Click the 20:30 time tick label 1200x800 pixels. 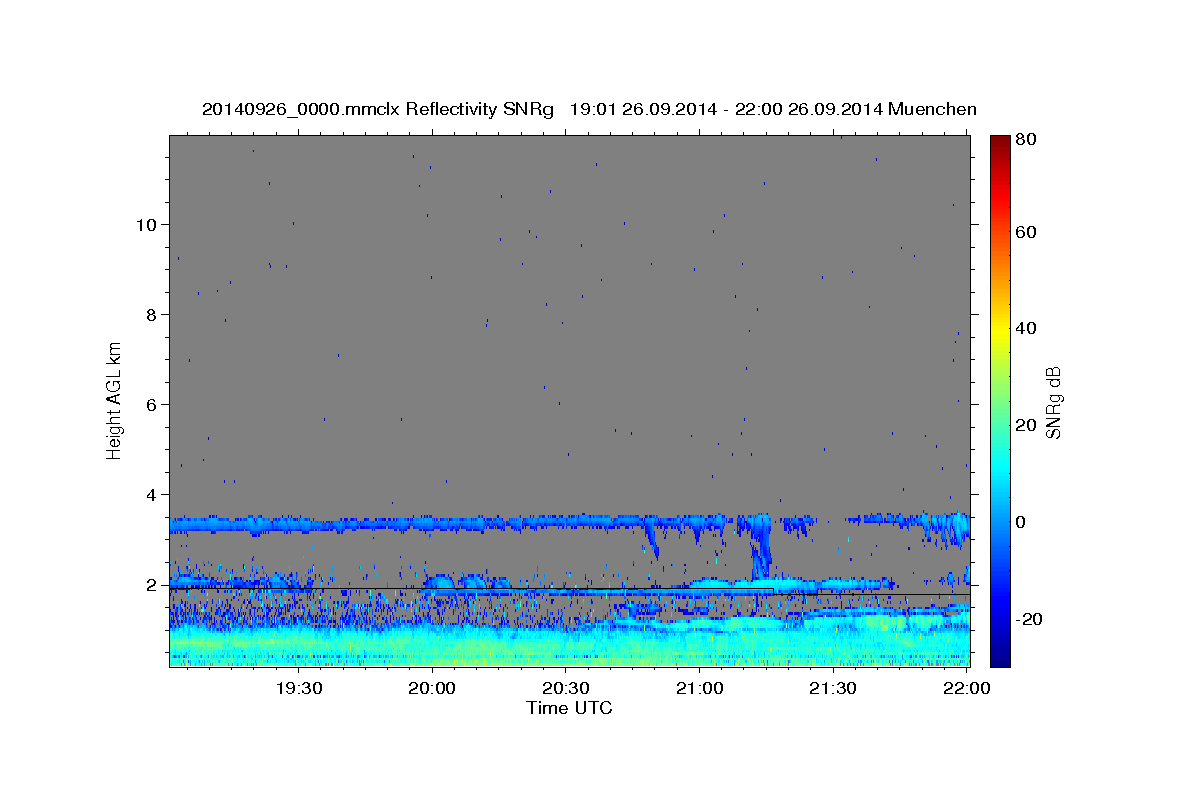coord(566,689)
